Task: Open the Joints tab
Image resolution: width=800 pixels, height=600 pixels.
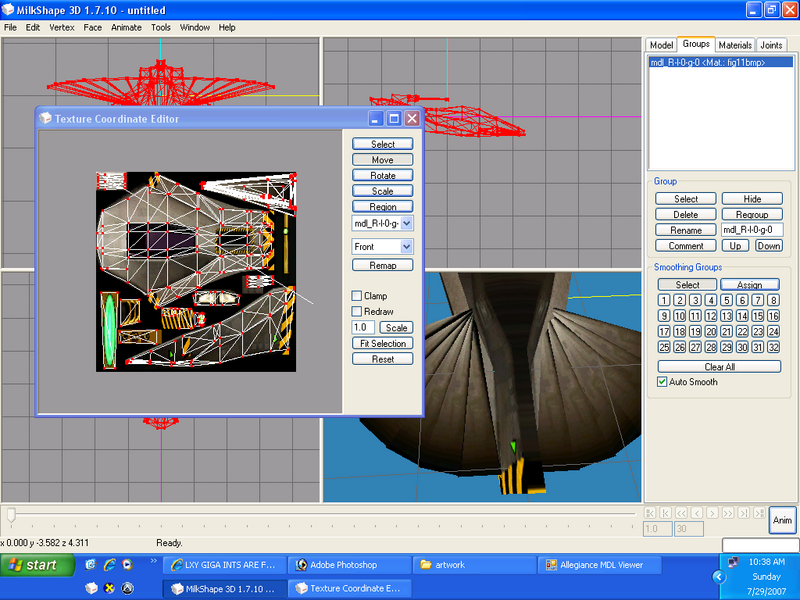Action: [771, 45]
